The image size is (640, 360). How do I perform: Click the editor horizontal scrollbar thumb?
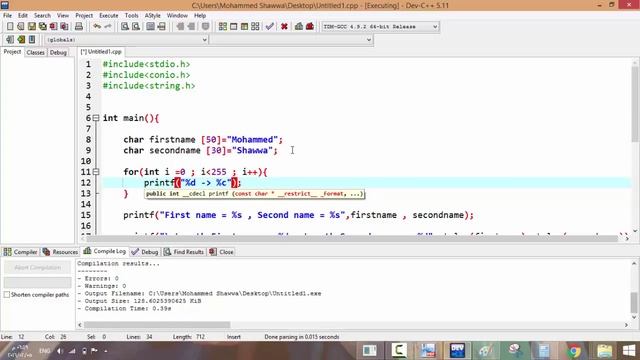click(x=353, y=238)
